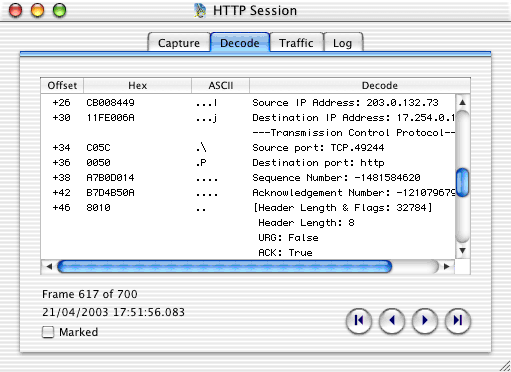Click offset +42 cell

(x=61, y=193)
